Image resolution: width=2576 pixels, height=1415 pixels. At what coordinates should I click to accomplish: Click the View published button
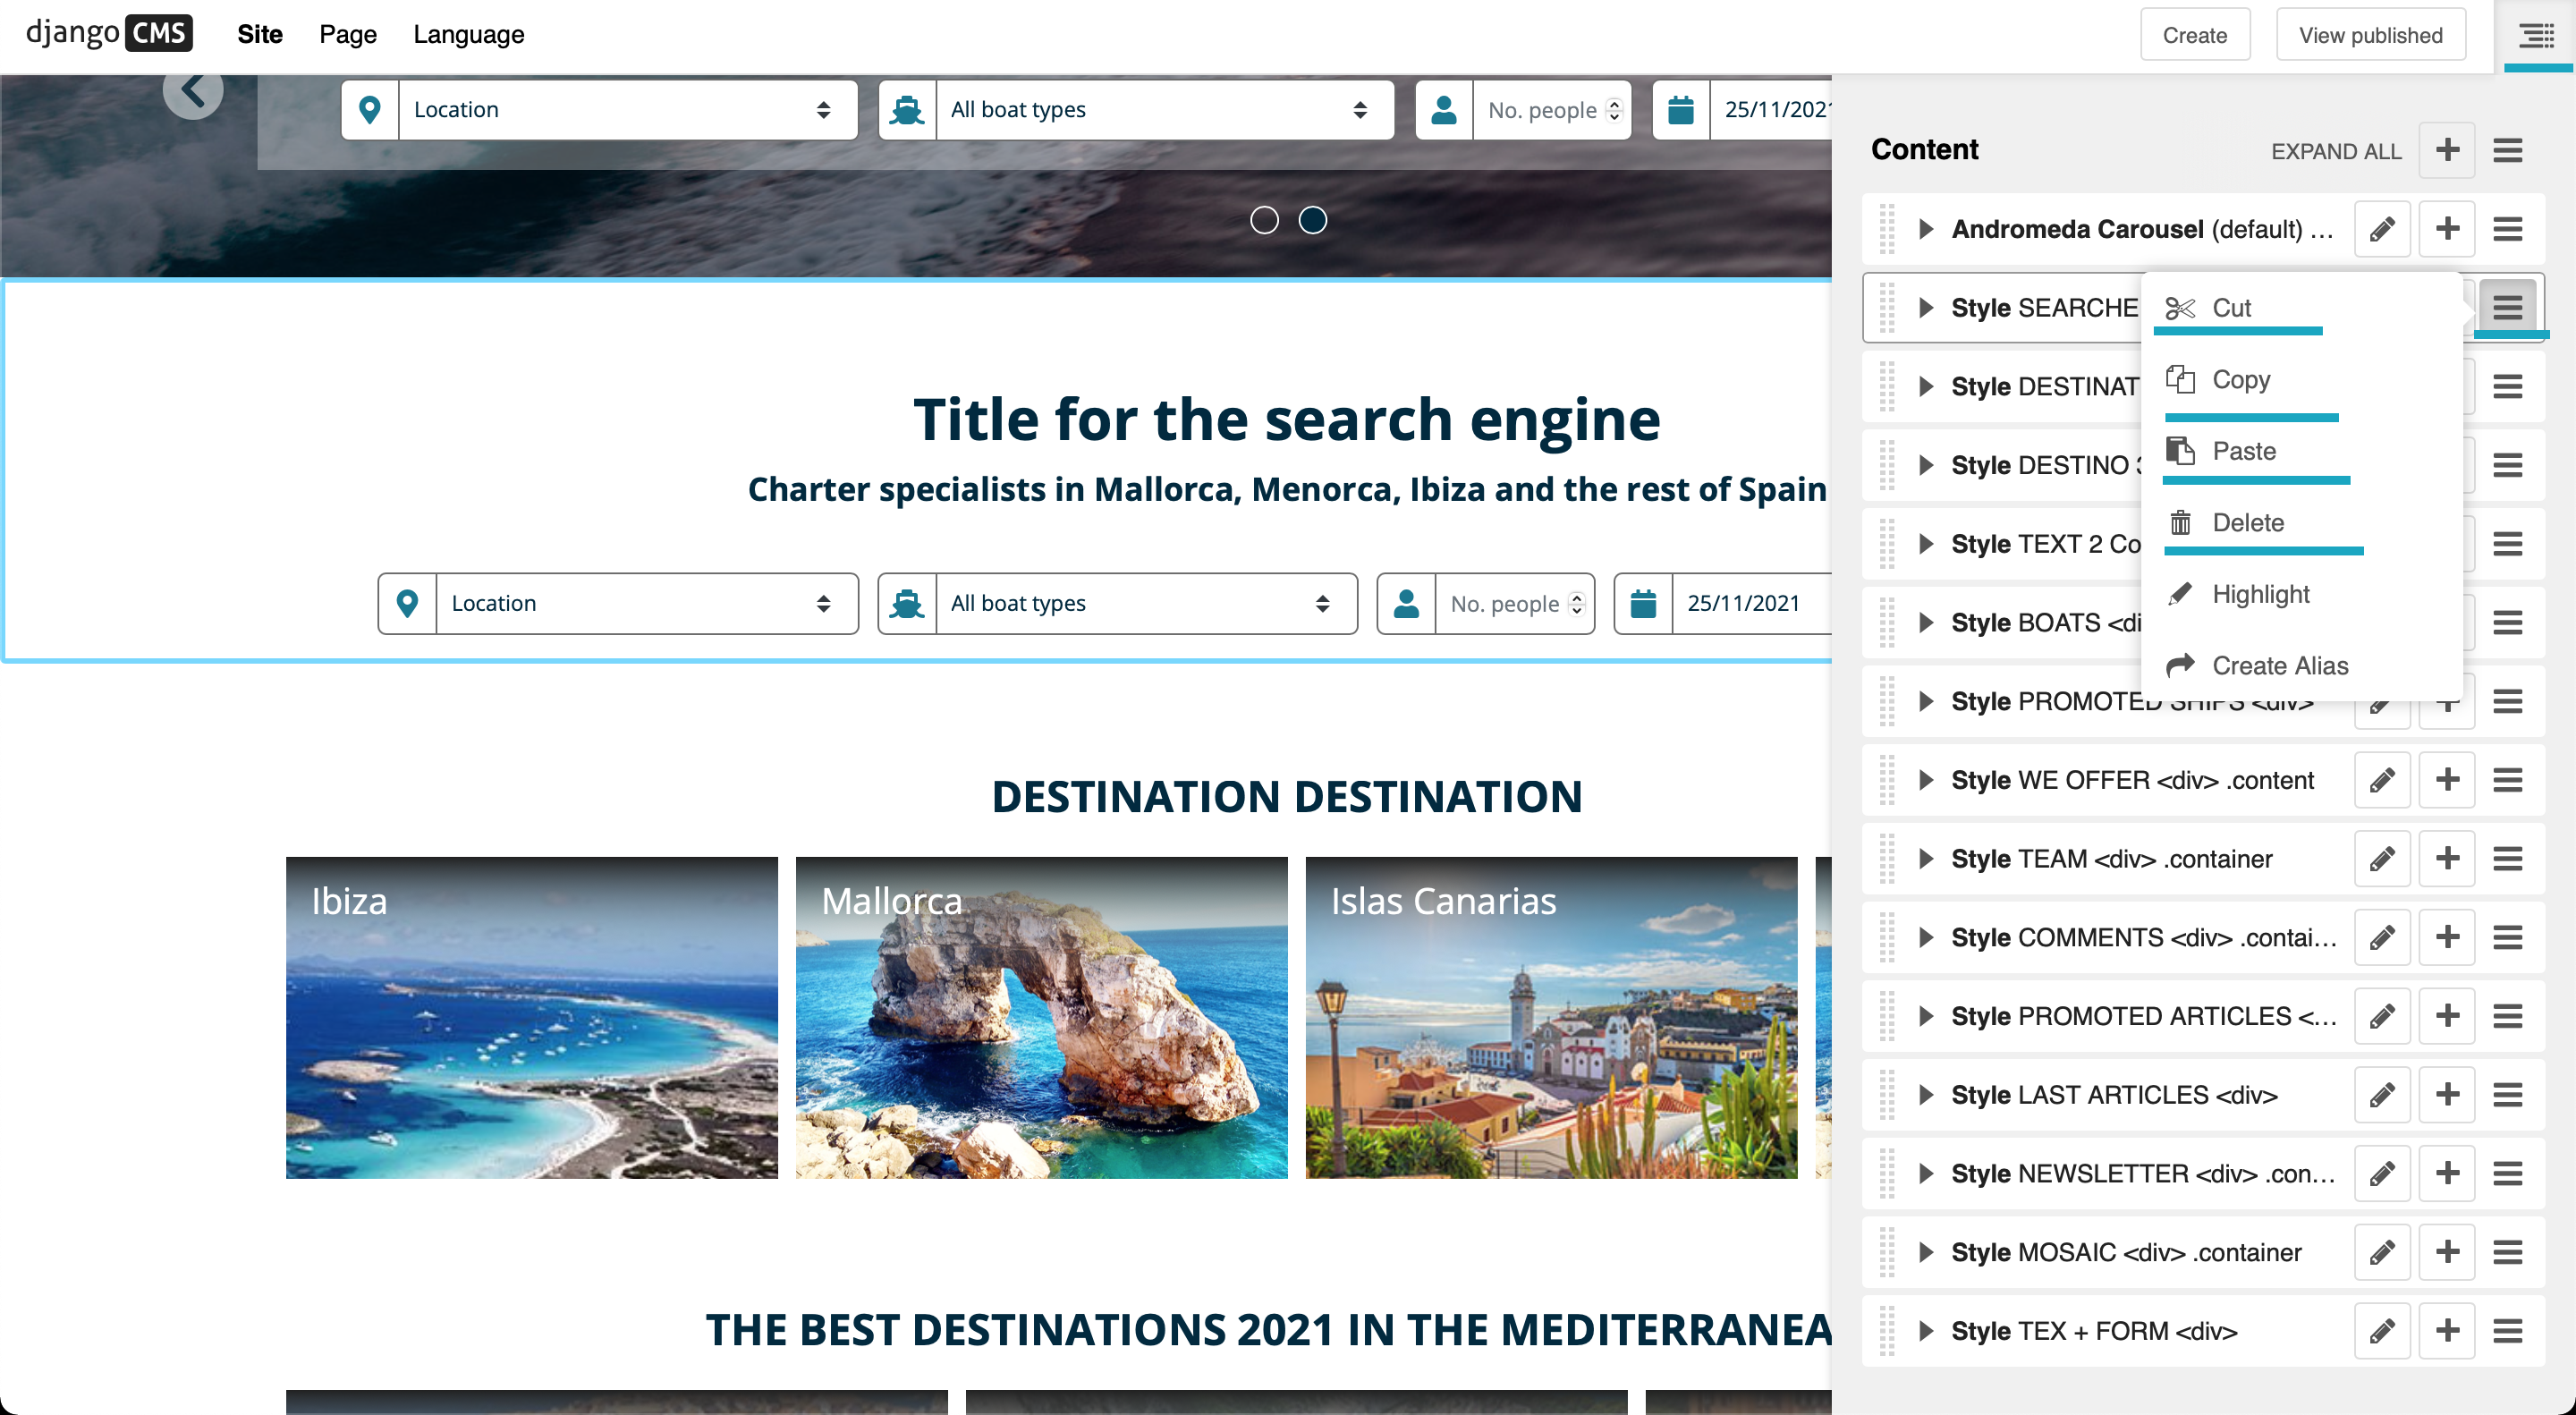(2370, 35)
